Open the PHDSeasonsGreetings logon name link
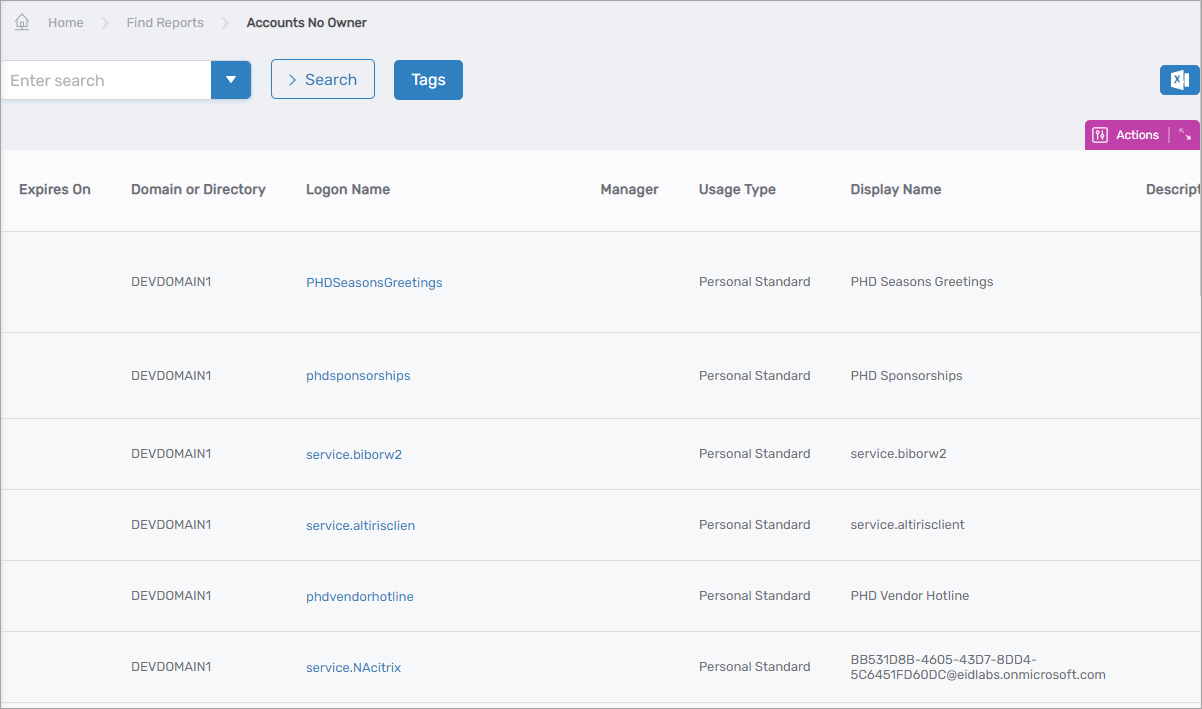This screenshot has width=1202, height=709. point(374,283)
